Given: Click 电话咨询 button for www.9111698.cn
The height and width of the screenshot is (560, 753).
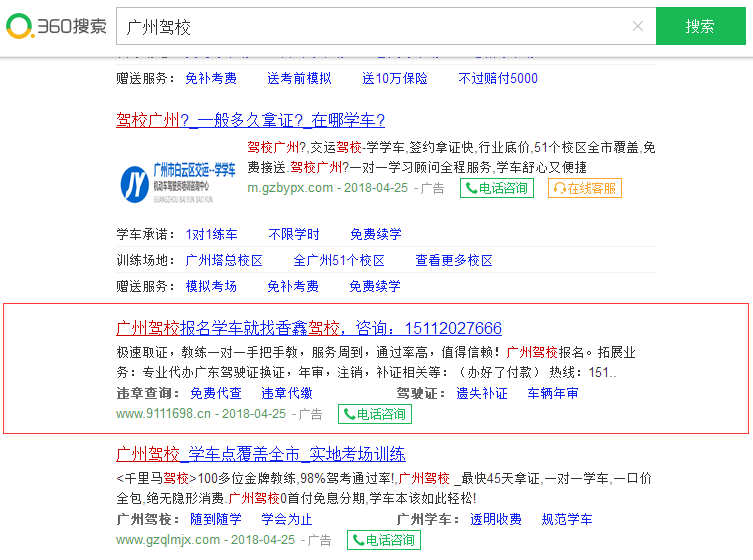Looking at the screenshot, I should (374, 414).
